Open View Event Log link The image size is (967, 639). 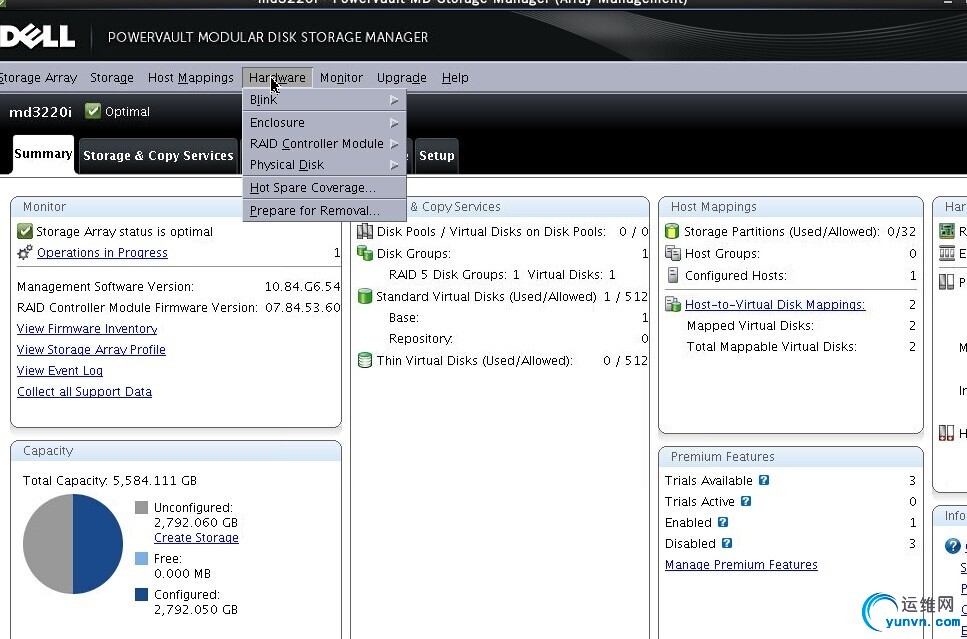[x=60, y=371]
